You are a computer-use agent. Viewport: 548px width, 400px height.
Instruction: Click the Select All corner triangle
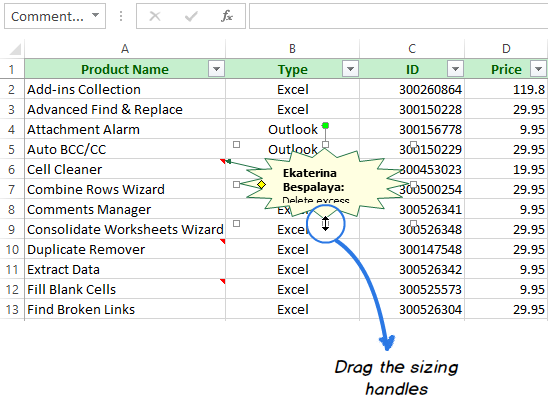(x=15, y=49)
